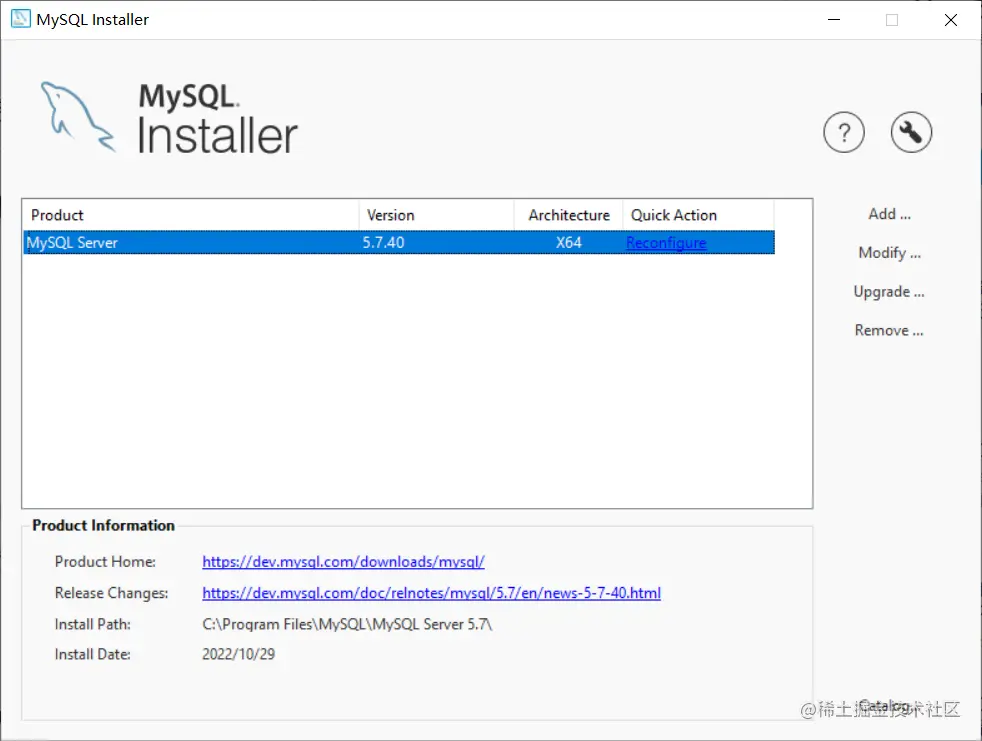Minimize the MySQL Installer window
982x741 pixels.
[x=834, y=19]
